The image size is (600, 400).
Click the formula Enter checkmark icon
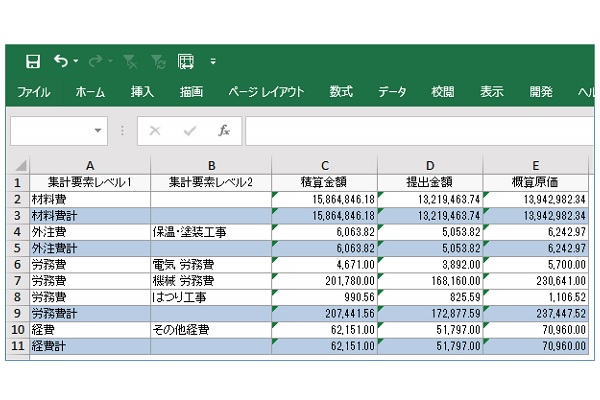[x=190, y=131]
